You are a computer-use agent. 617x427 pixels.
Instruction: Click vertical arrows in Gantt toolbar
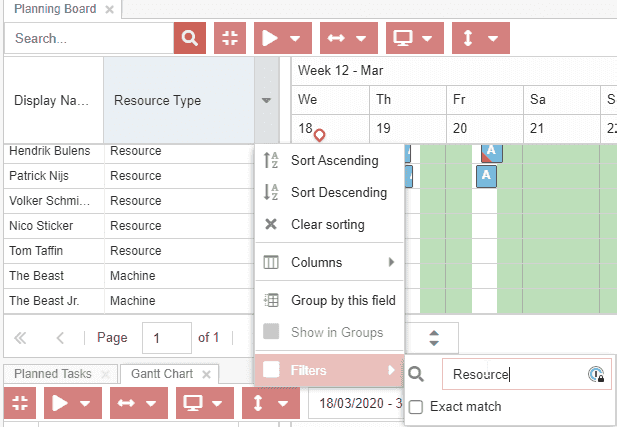pos(258,403)
